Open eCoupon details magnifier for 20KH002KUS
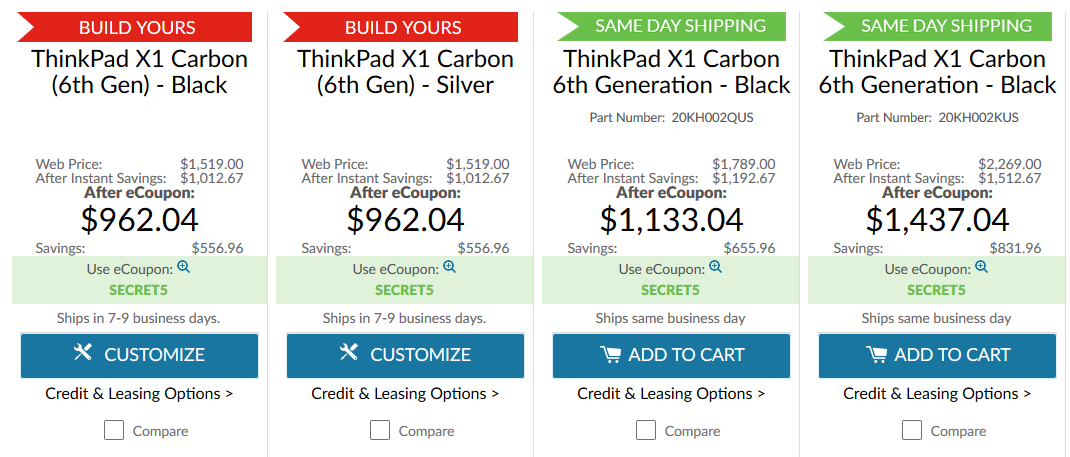Image resolution: width=1070 pixels, height=457 pixels. [x=981, y=267]
